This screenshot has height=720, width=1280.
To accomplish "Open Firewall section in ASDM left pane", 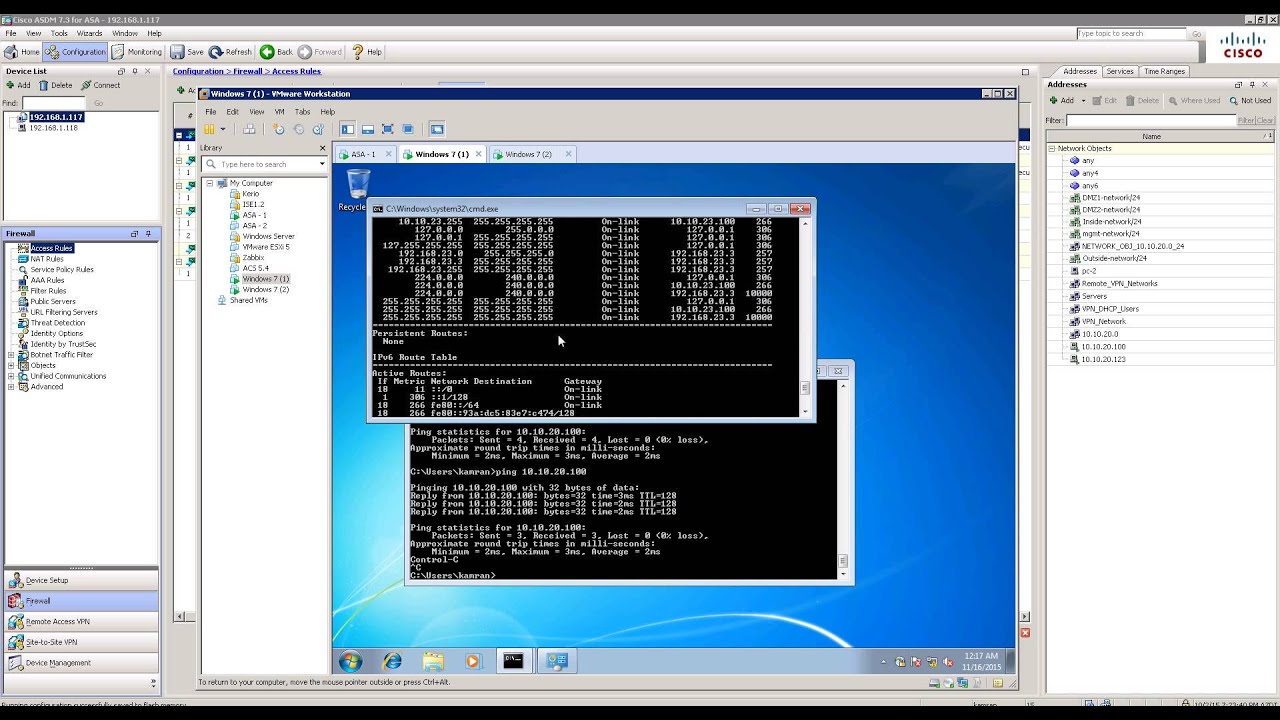I will click(x=79, y=601).
